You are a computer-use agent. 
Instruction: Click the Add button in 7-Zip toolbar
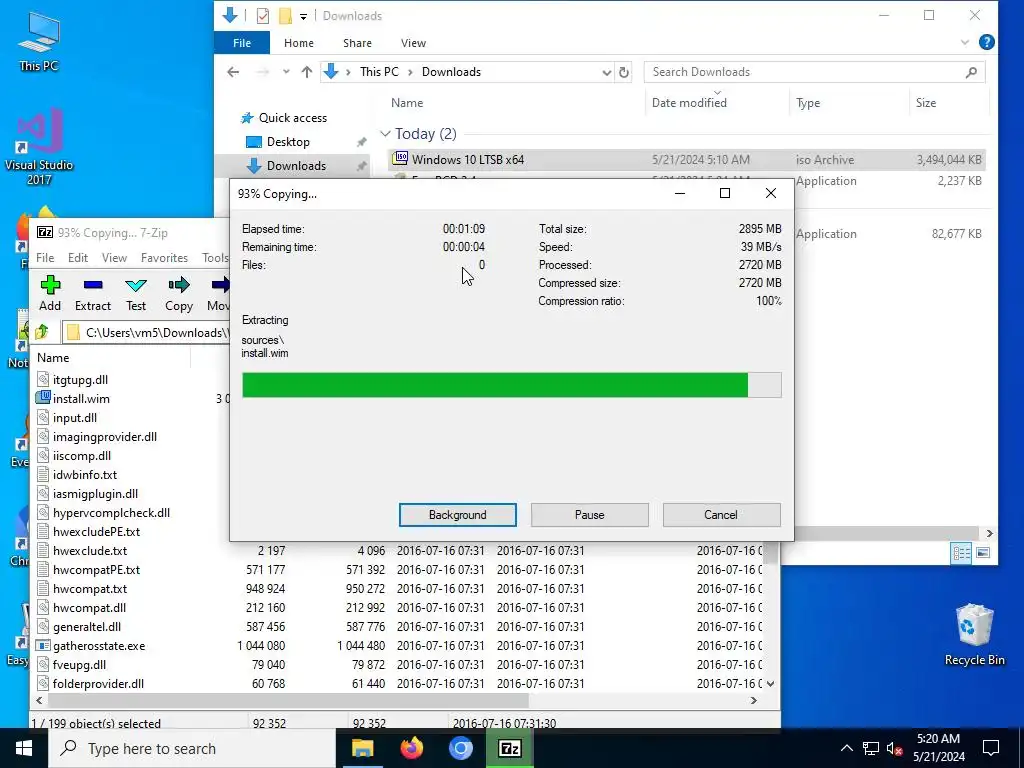pyautogui.click(x=50, y=293)
